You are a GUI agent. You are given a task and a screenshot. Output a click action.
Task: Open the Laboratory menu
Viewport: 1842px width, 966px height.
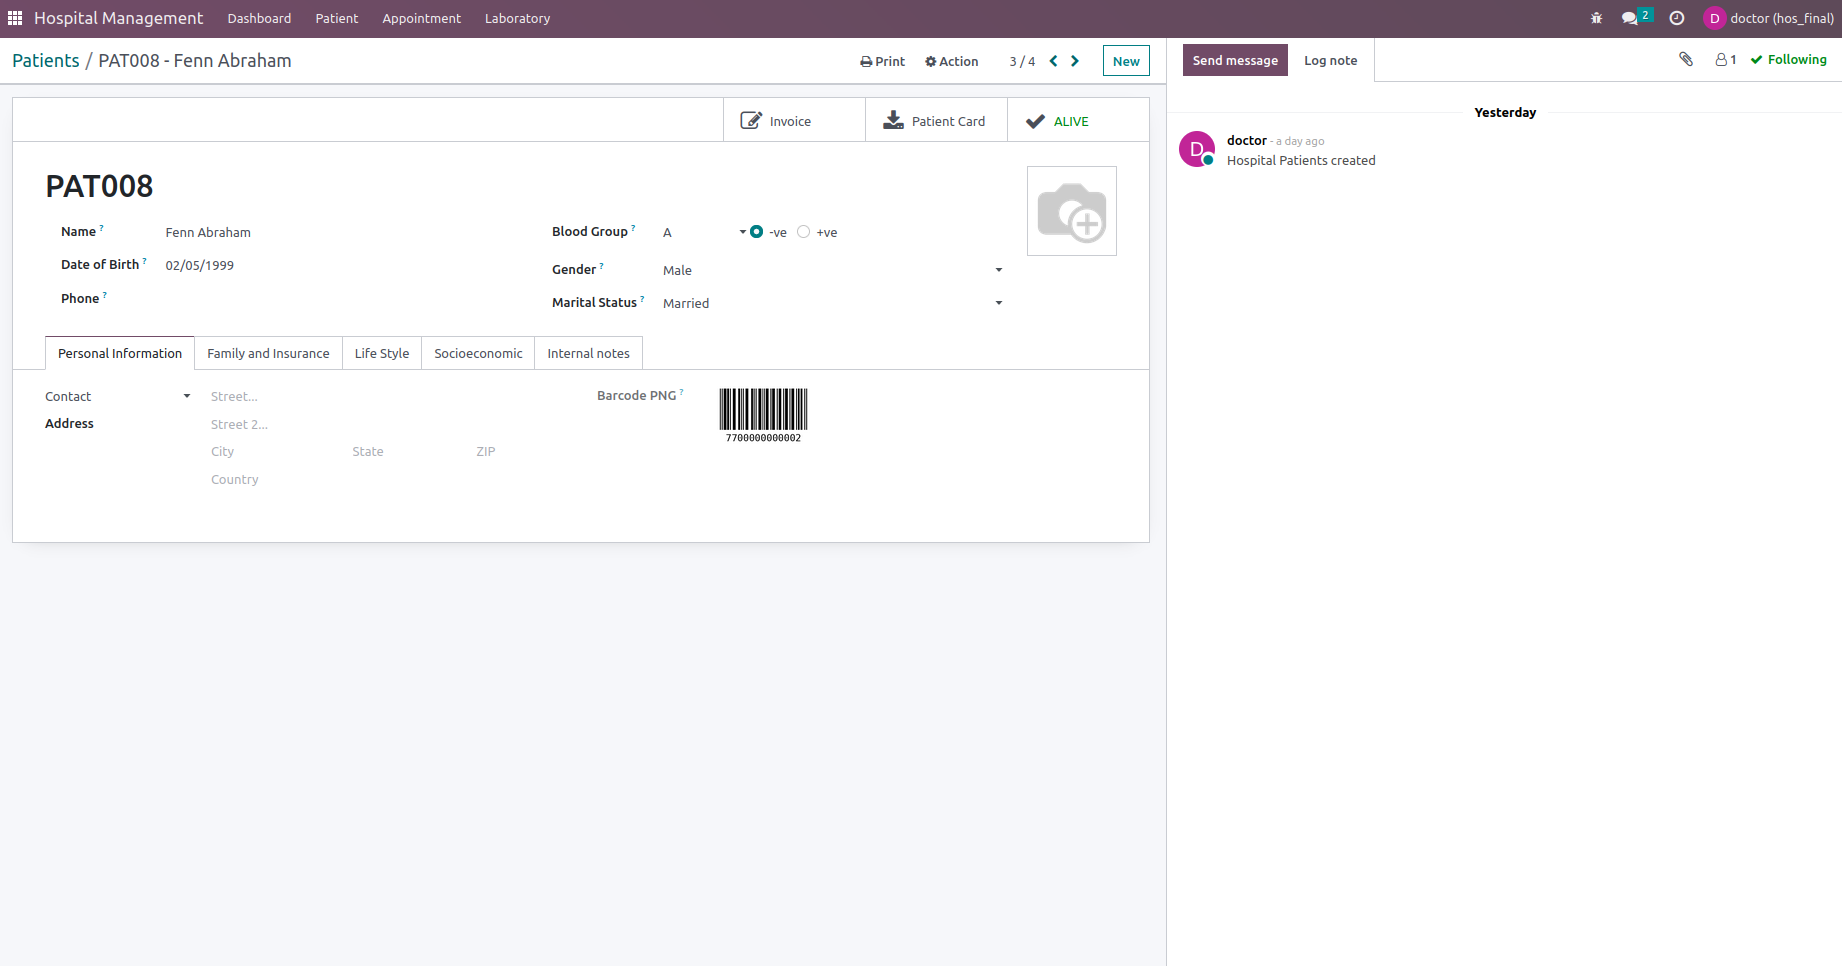517,18
